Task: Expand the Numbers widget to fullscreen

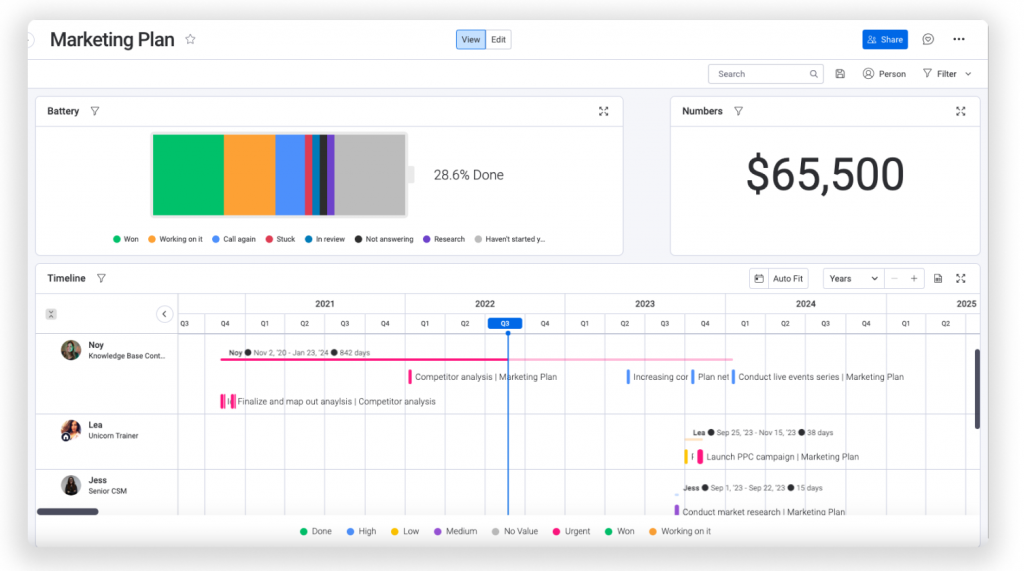Action: (960, 112)
